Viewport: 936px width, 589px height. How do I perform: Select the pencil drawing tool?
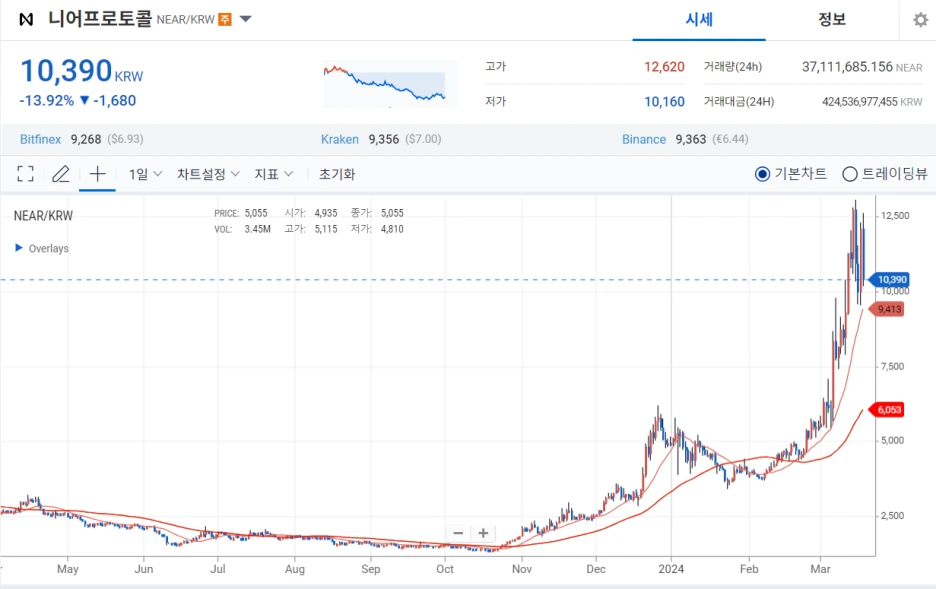point(60,174)
